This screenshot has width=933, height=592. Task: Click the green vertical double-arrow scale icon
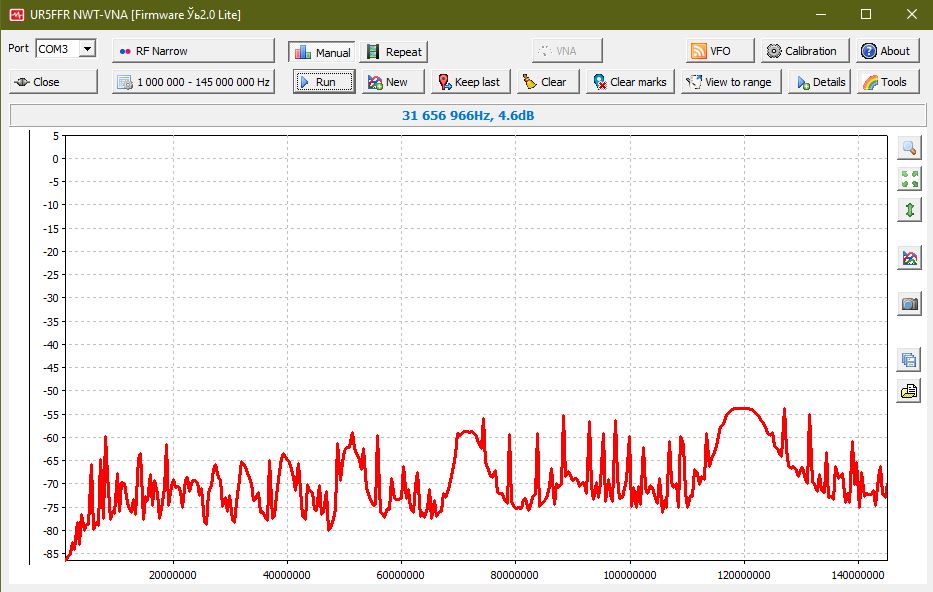coord(909,210)
